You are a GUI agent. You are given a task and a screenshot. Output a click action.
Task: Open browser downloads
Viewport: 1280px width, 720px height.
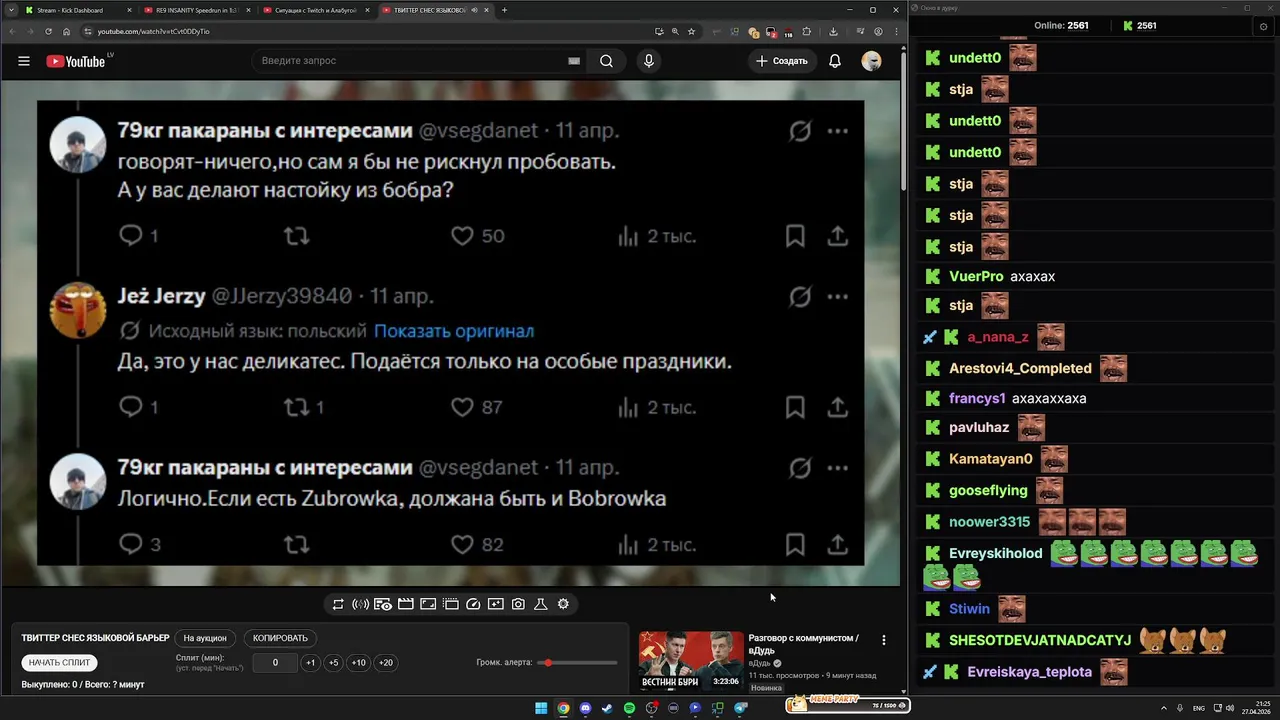coord(833,31)
